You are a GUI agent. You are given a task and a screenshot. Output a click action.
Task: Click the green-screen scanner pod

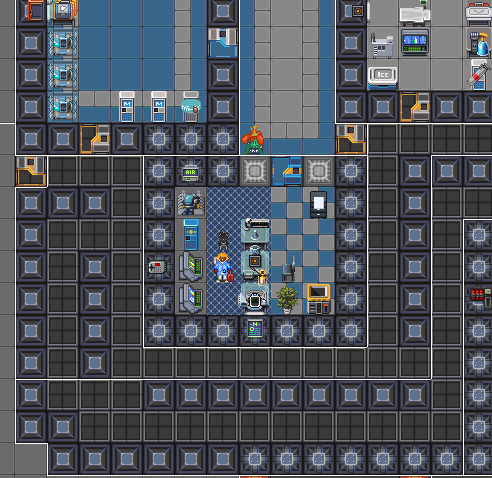255,301
